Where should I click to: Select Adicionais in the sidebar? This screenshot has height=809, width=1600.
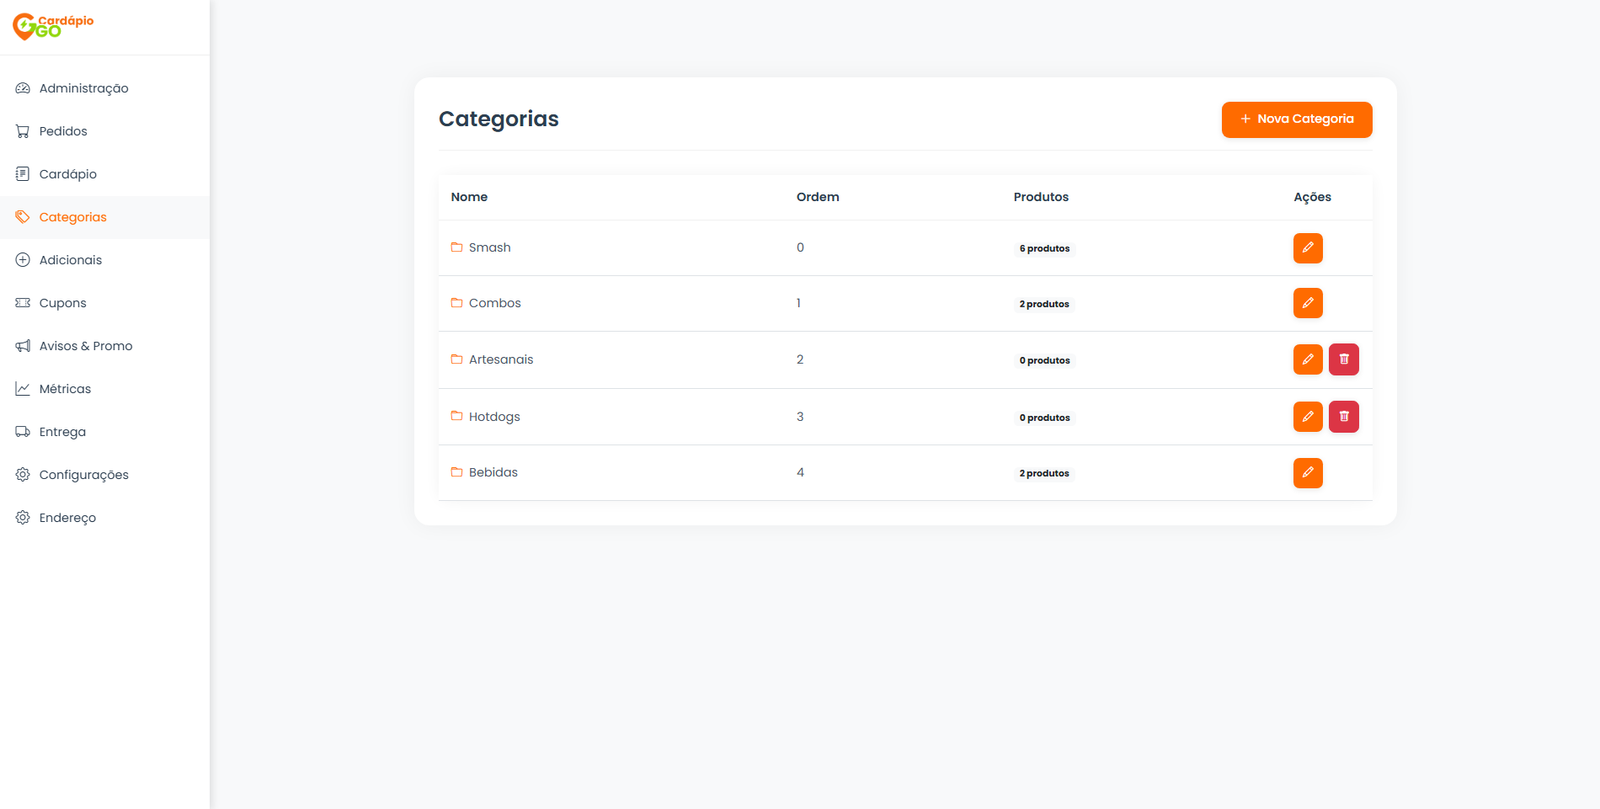click(70, 260)
